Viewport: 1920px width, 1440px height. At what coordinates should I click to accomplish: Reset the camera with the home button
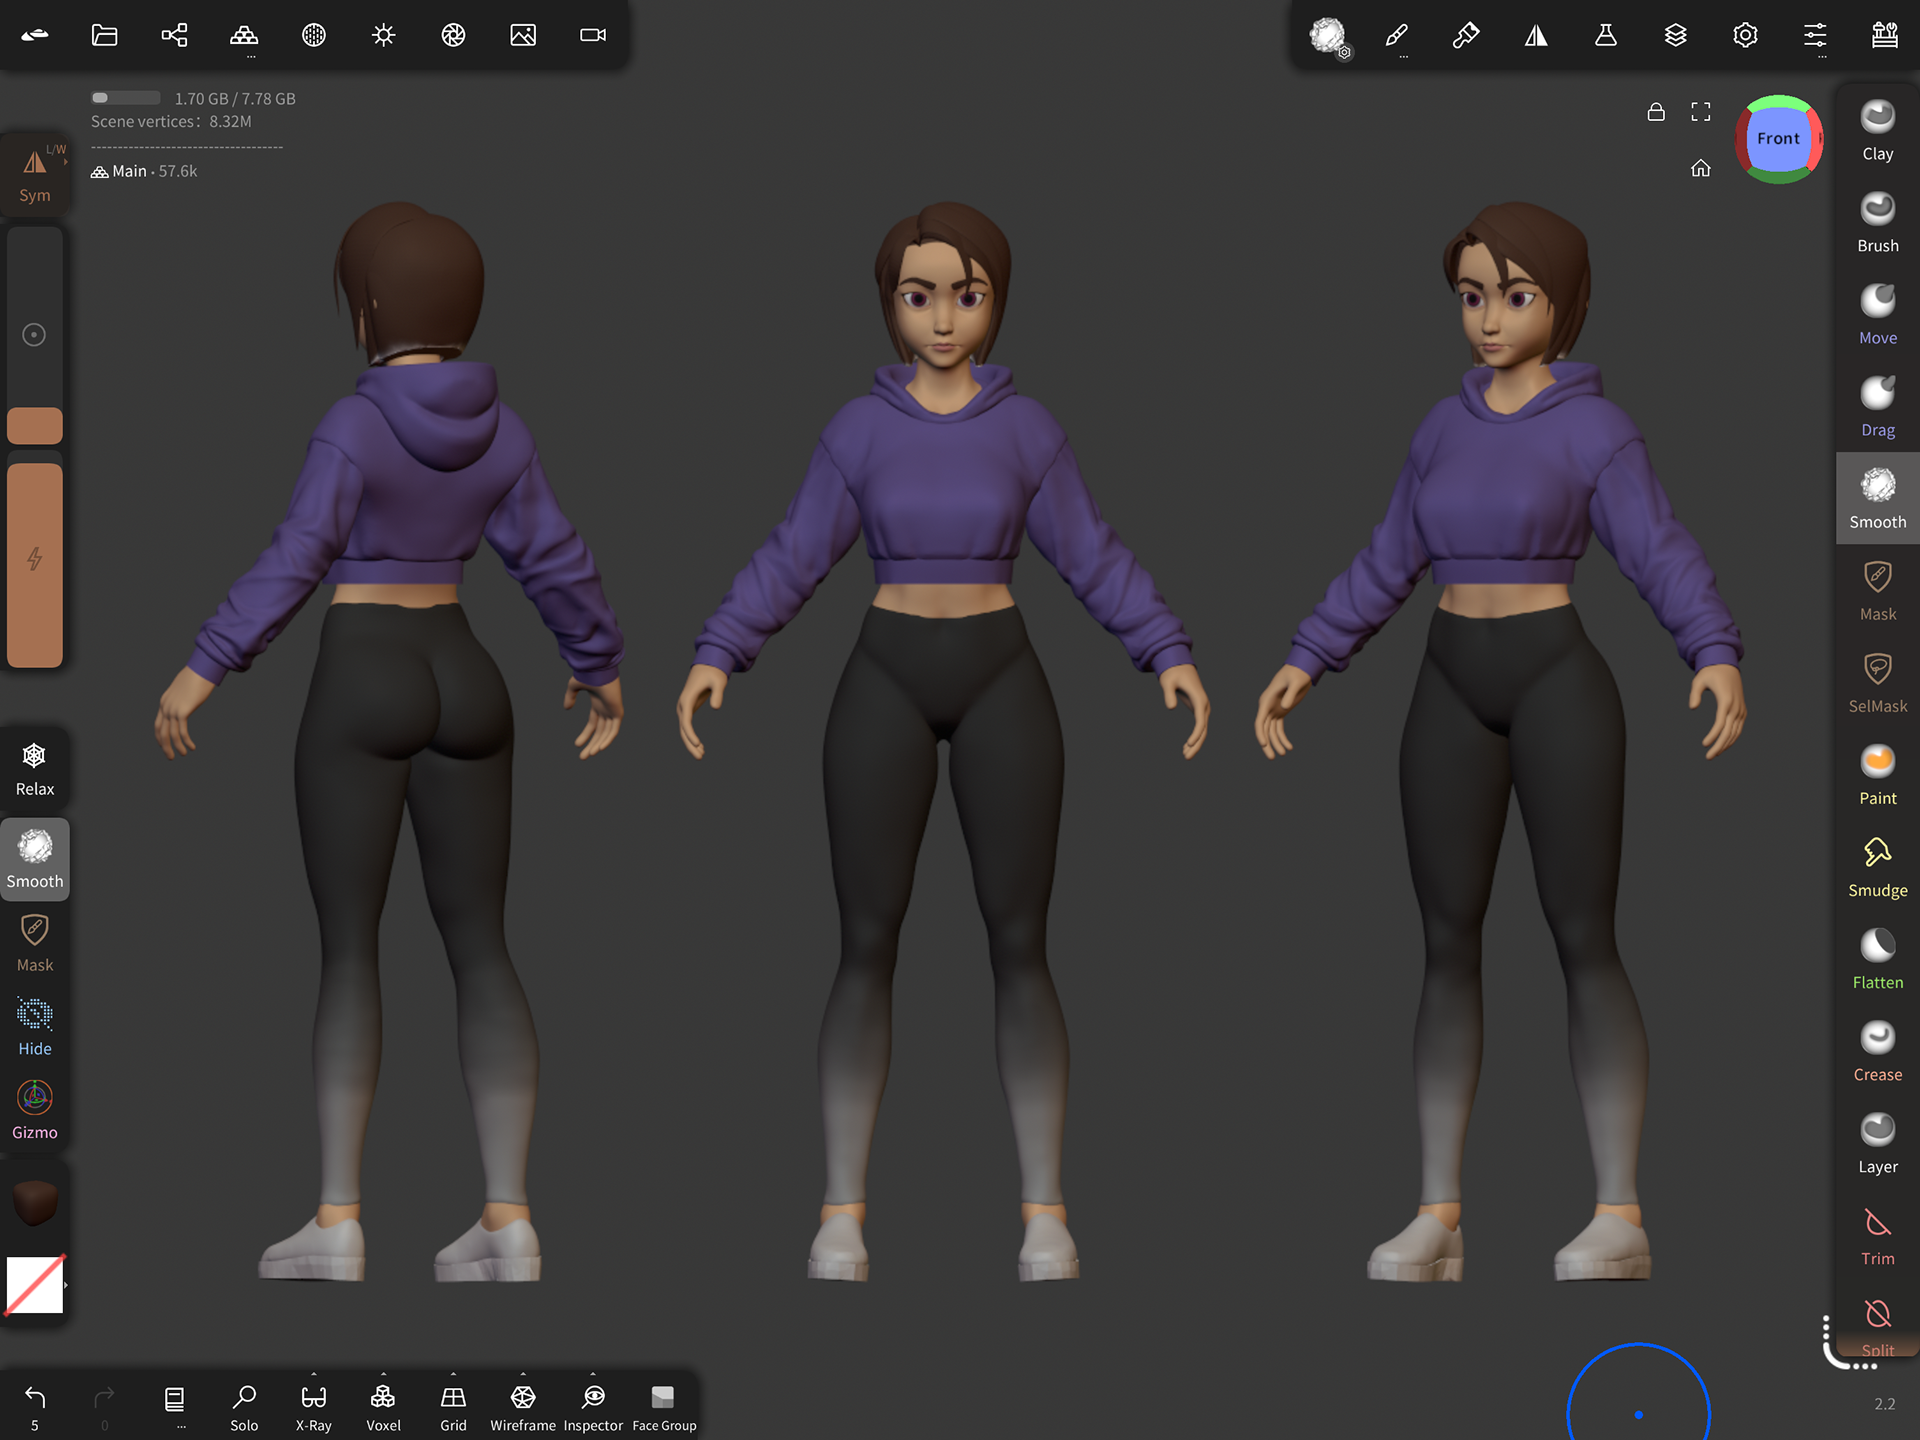click(x=1700, y=168)
